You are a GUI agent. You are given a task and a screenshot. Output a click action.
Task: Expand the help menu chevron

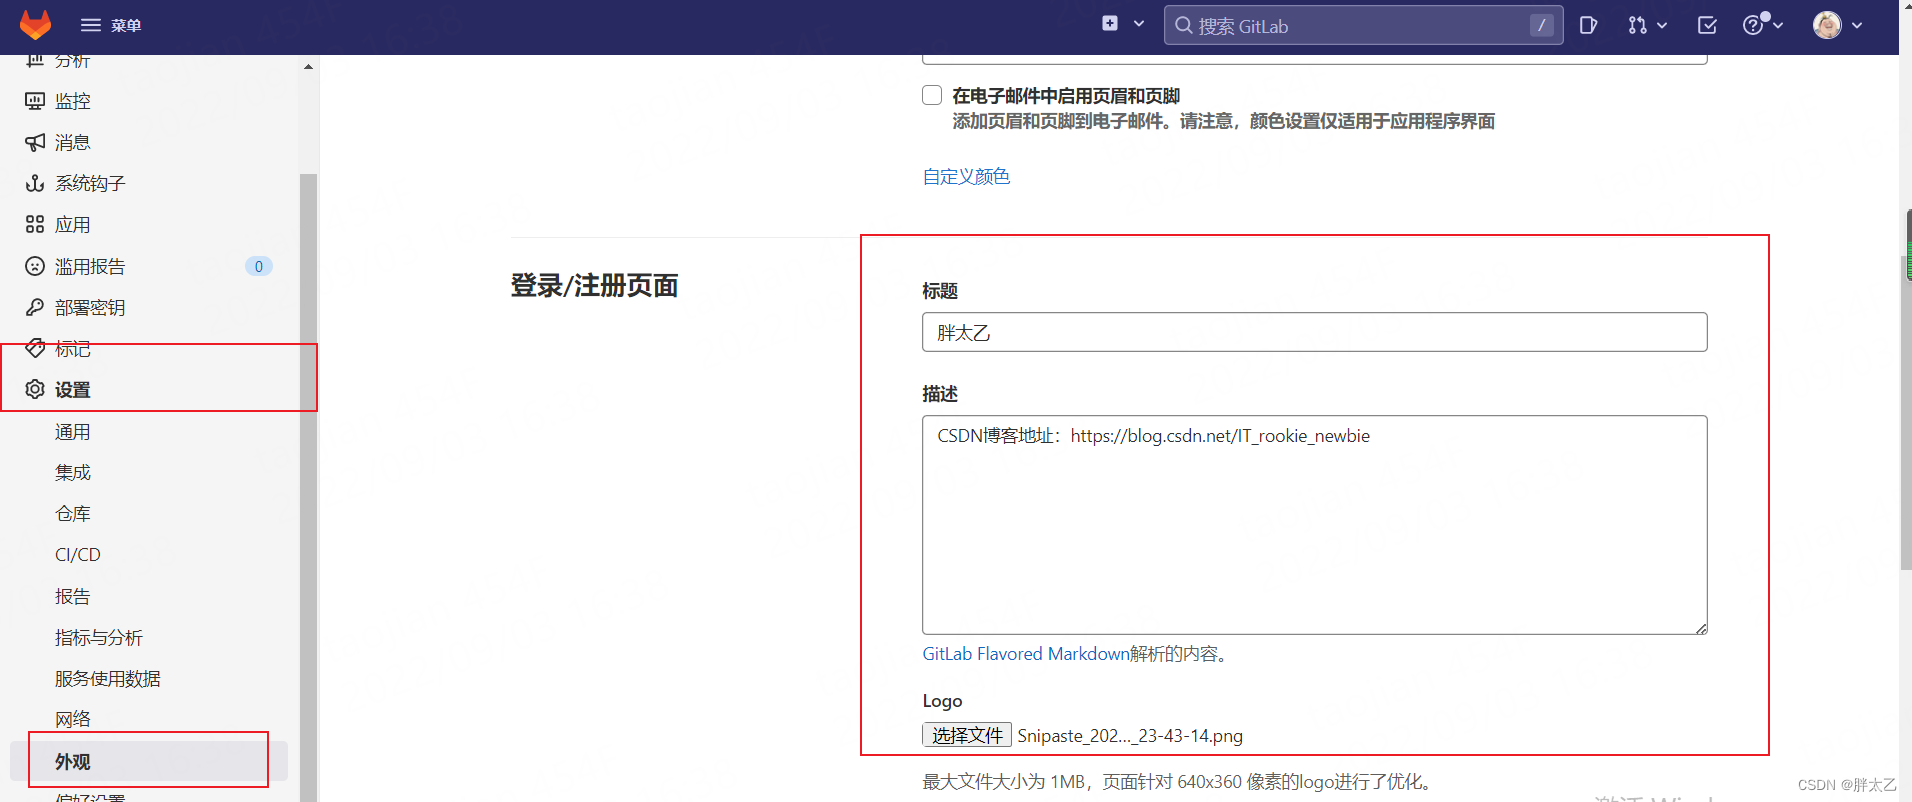[x=1778, y=25]
